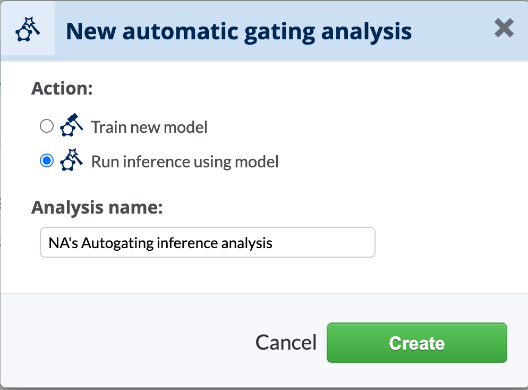Click the New automatic gating analysis title text
Screen dimensions: 528x390
tap(239, 32)
